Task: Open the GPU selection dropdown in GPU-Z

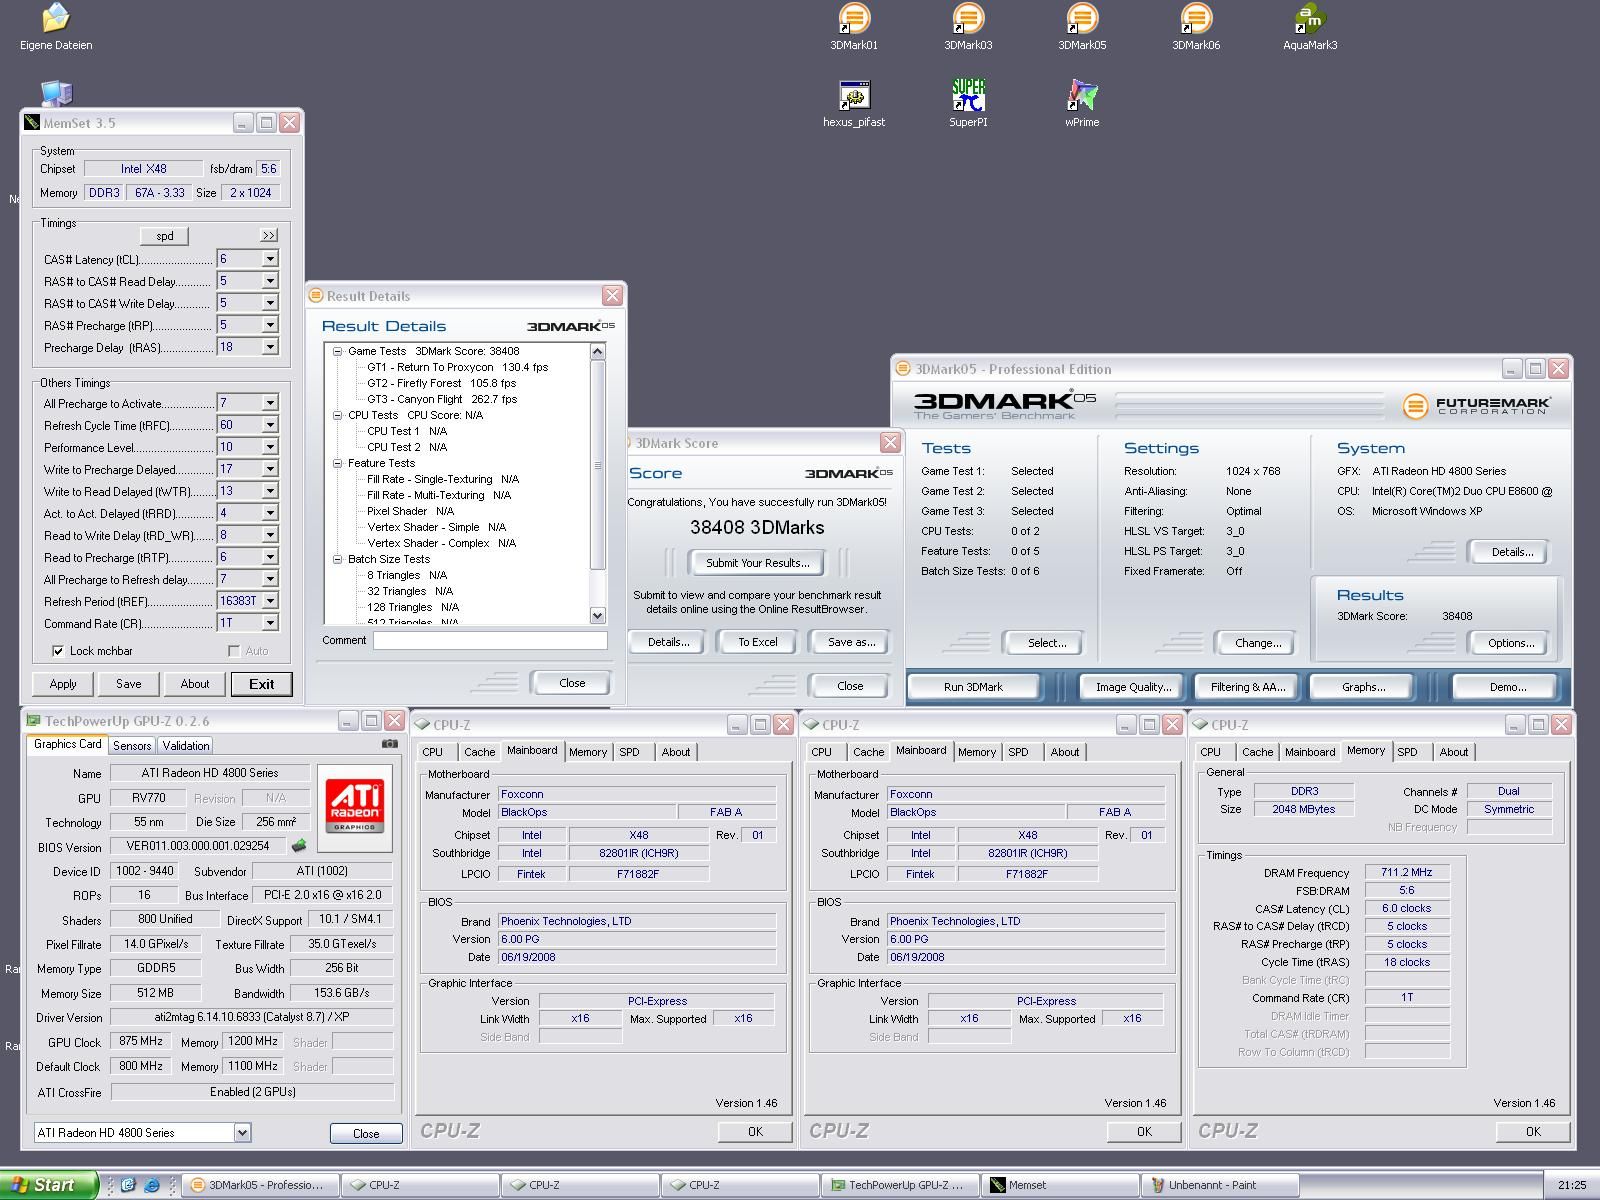Action: 242,1133
